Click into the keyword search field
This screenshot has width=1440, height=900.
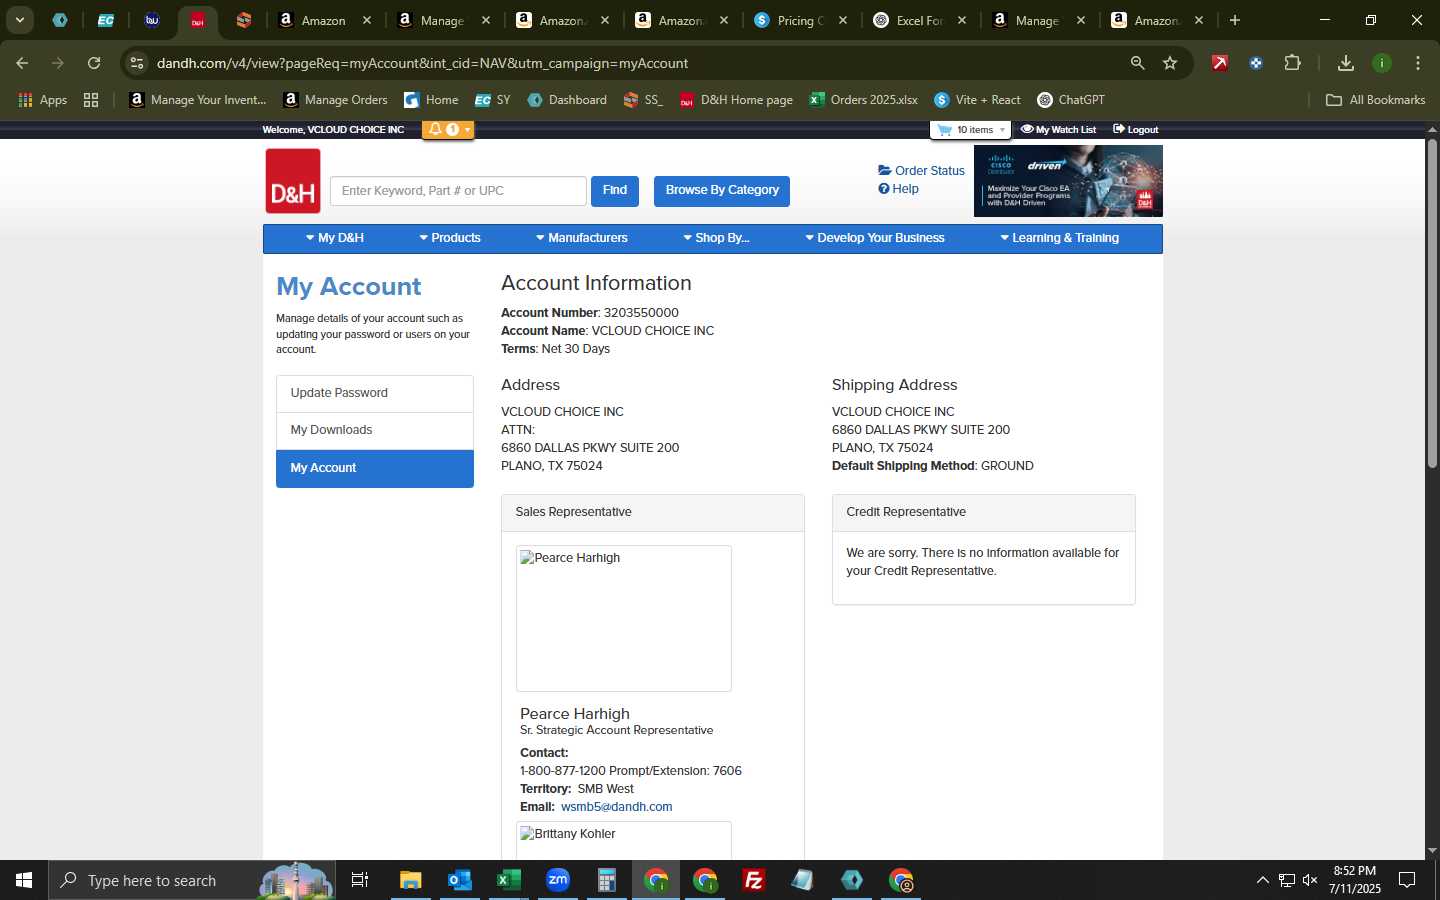point(458,191)
